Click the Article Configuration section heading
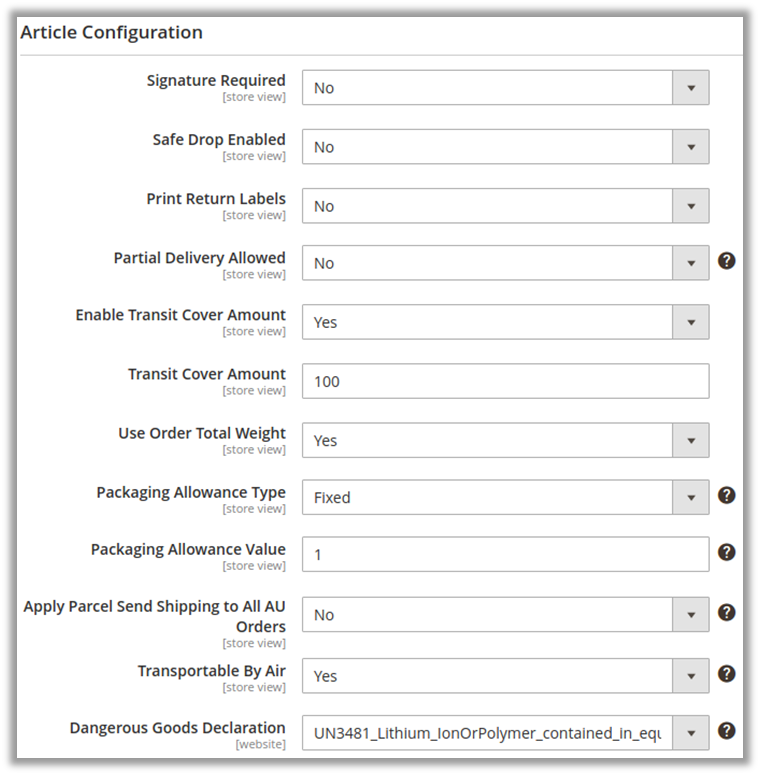Viewport: 760px width, 775px height. 112,32
